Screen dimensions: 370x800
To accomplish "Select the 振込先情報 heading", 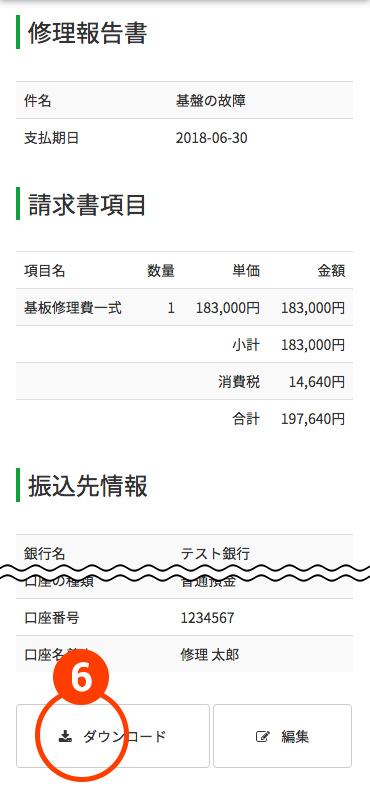I will click(87, 486).
